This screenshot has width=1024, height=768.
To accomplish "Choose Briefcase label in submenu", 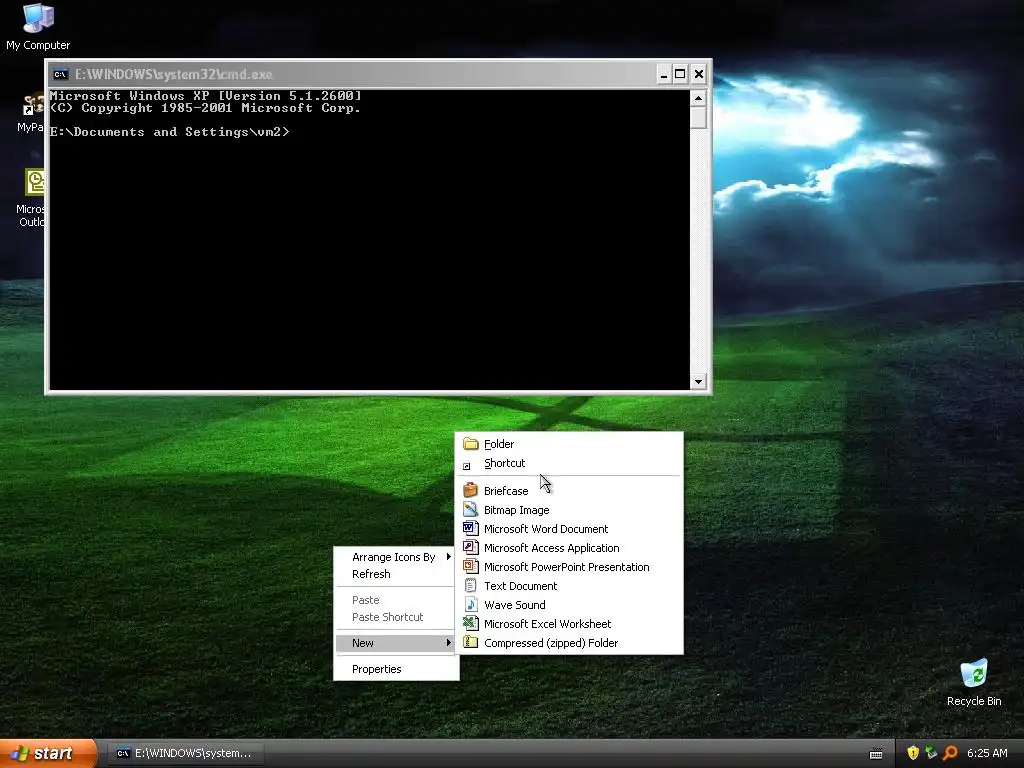I will tap(506, 490).
